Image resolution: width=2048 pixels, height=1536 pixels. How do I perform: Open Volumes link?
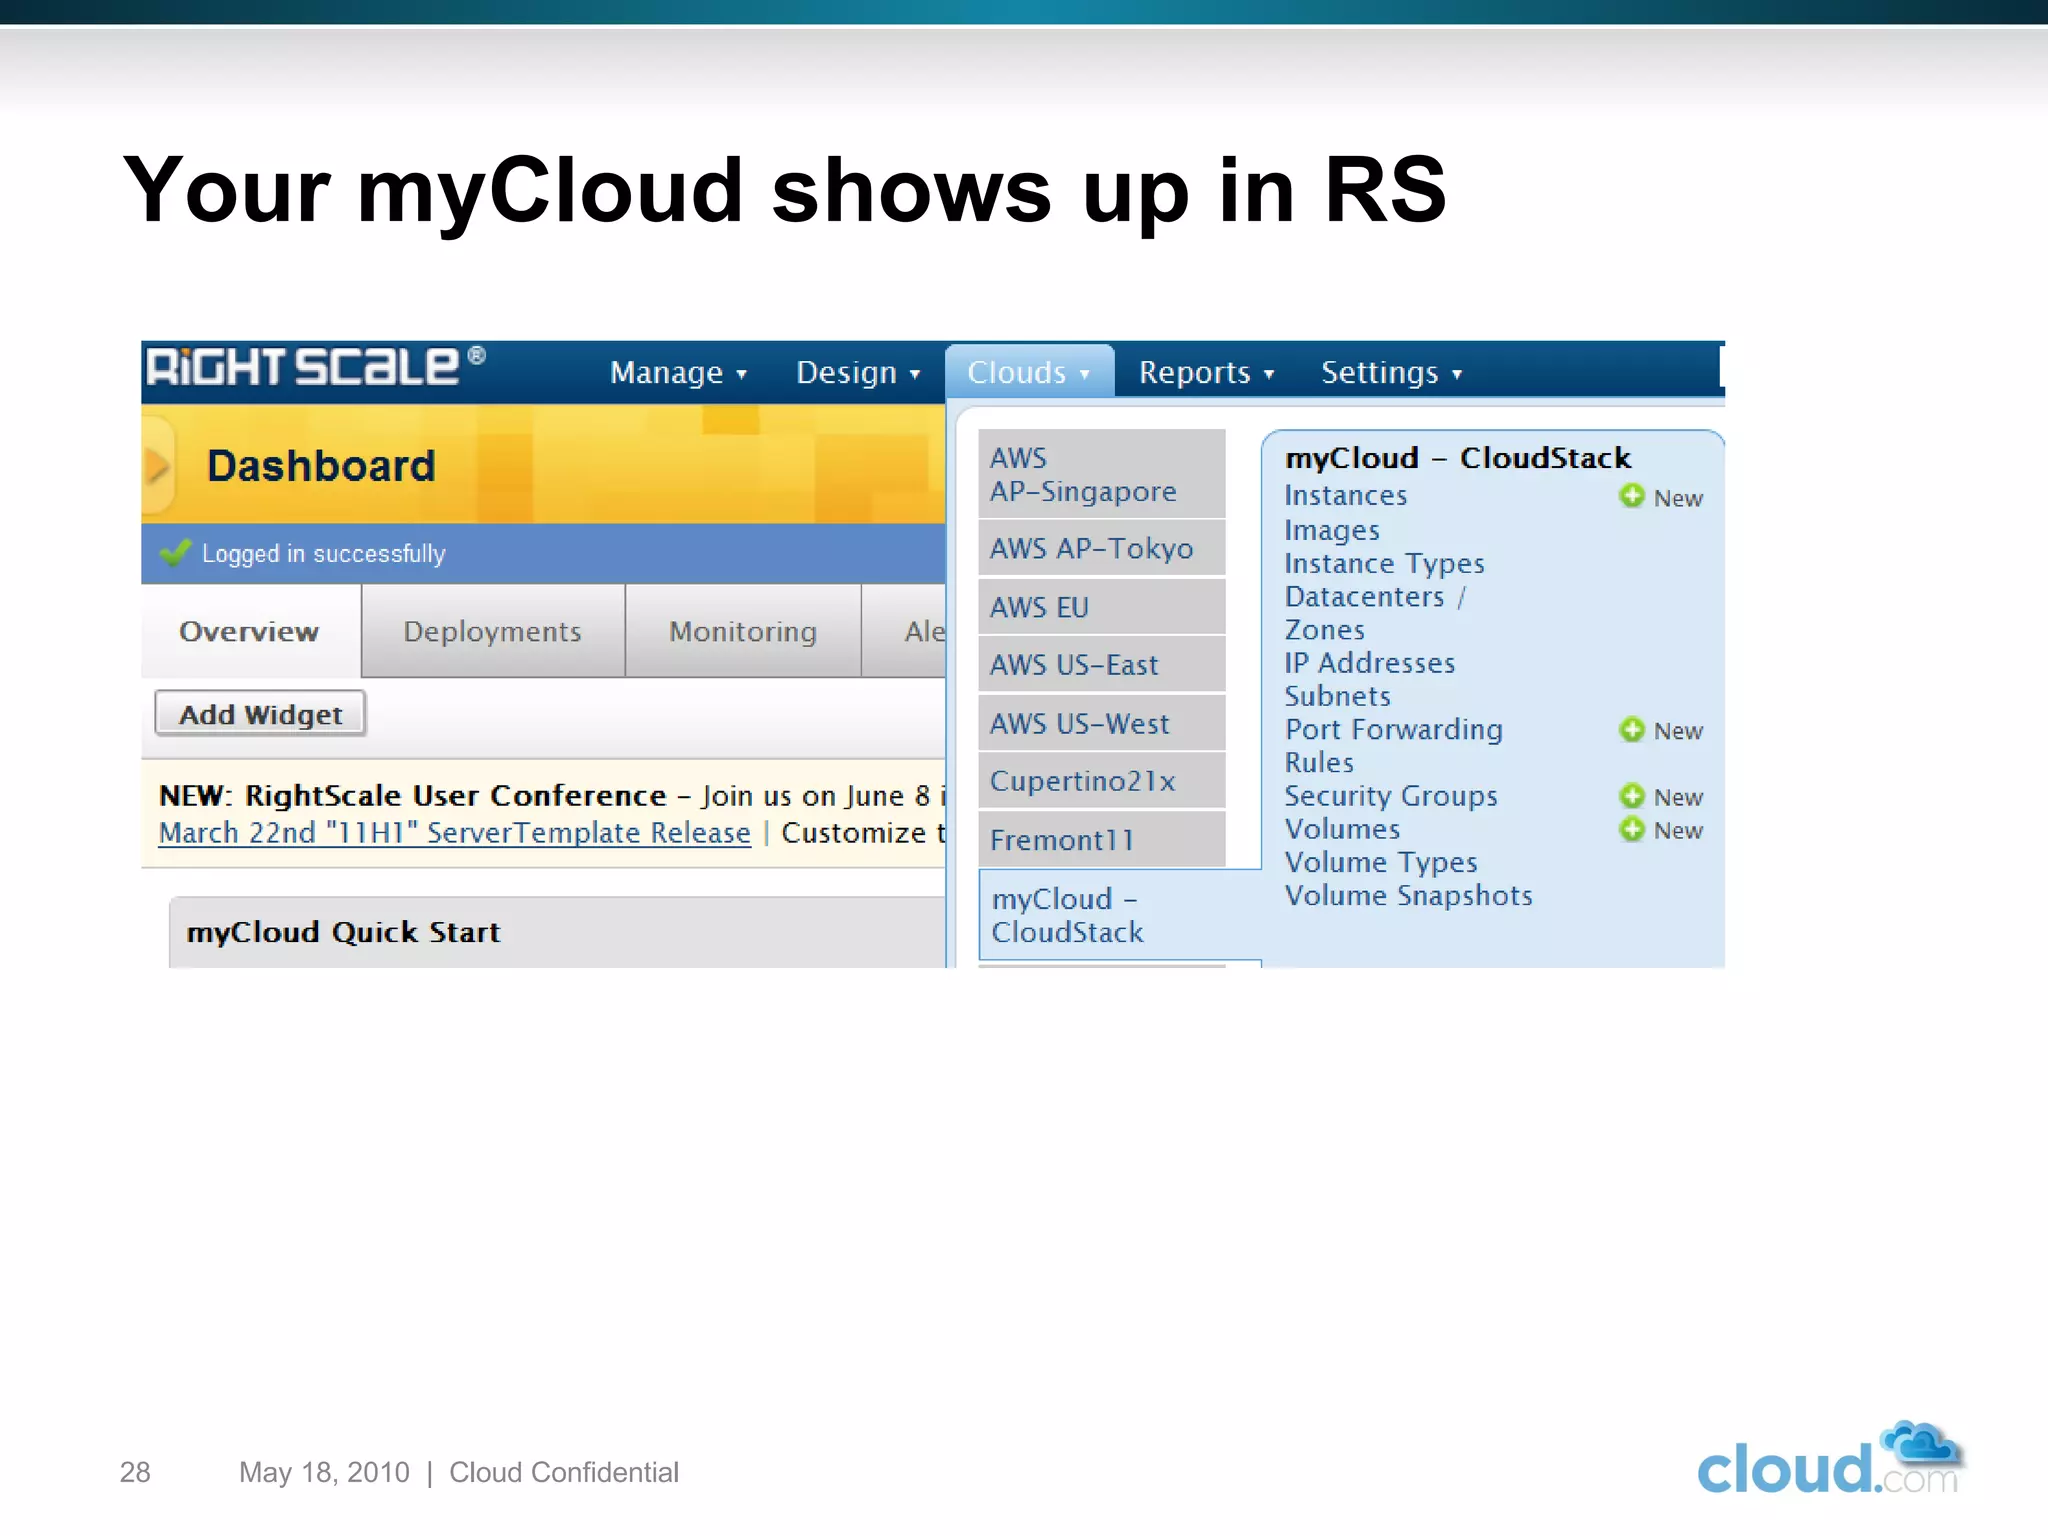[1342, 829]
